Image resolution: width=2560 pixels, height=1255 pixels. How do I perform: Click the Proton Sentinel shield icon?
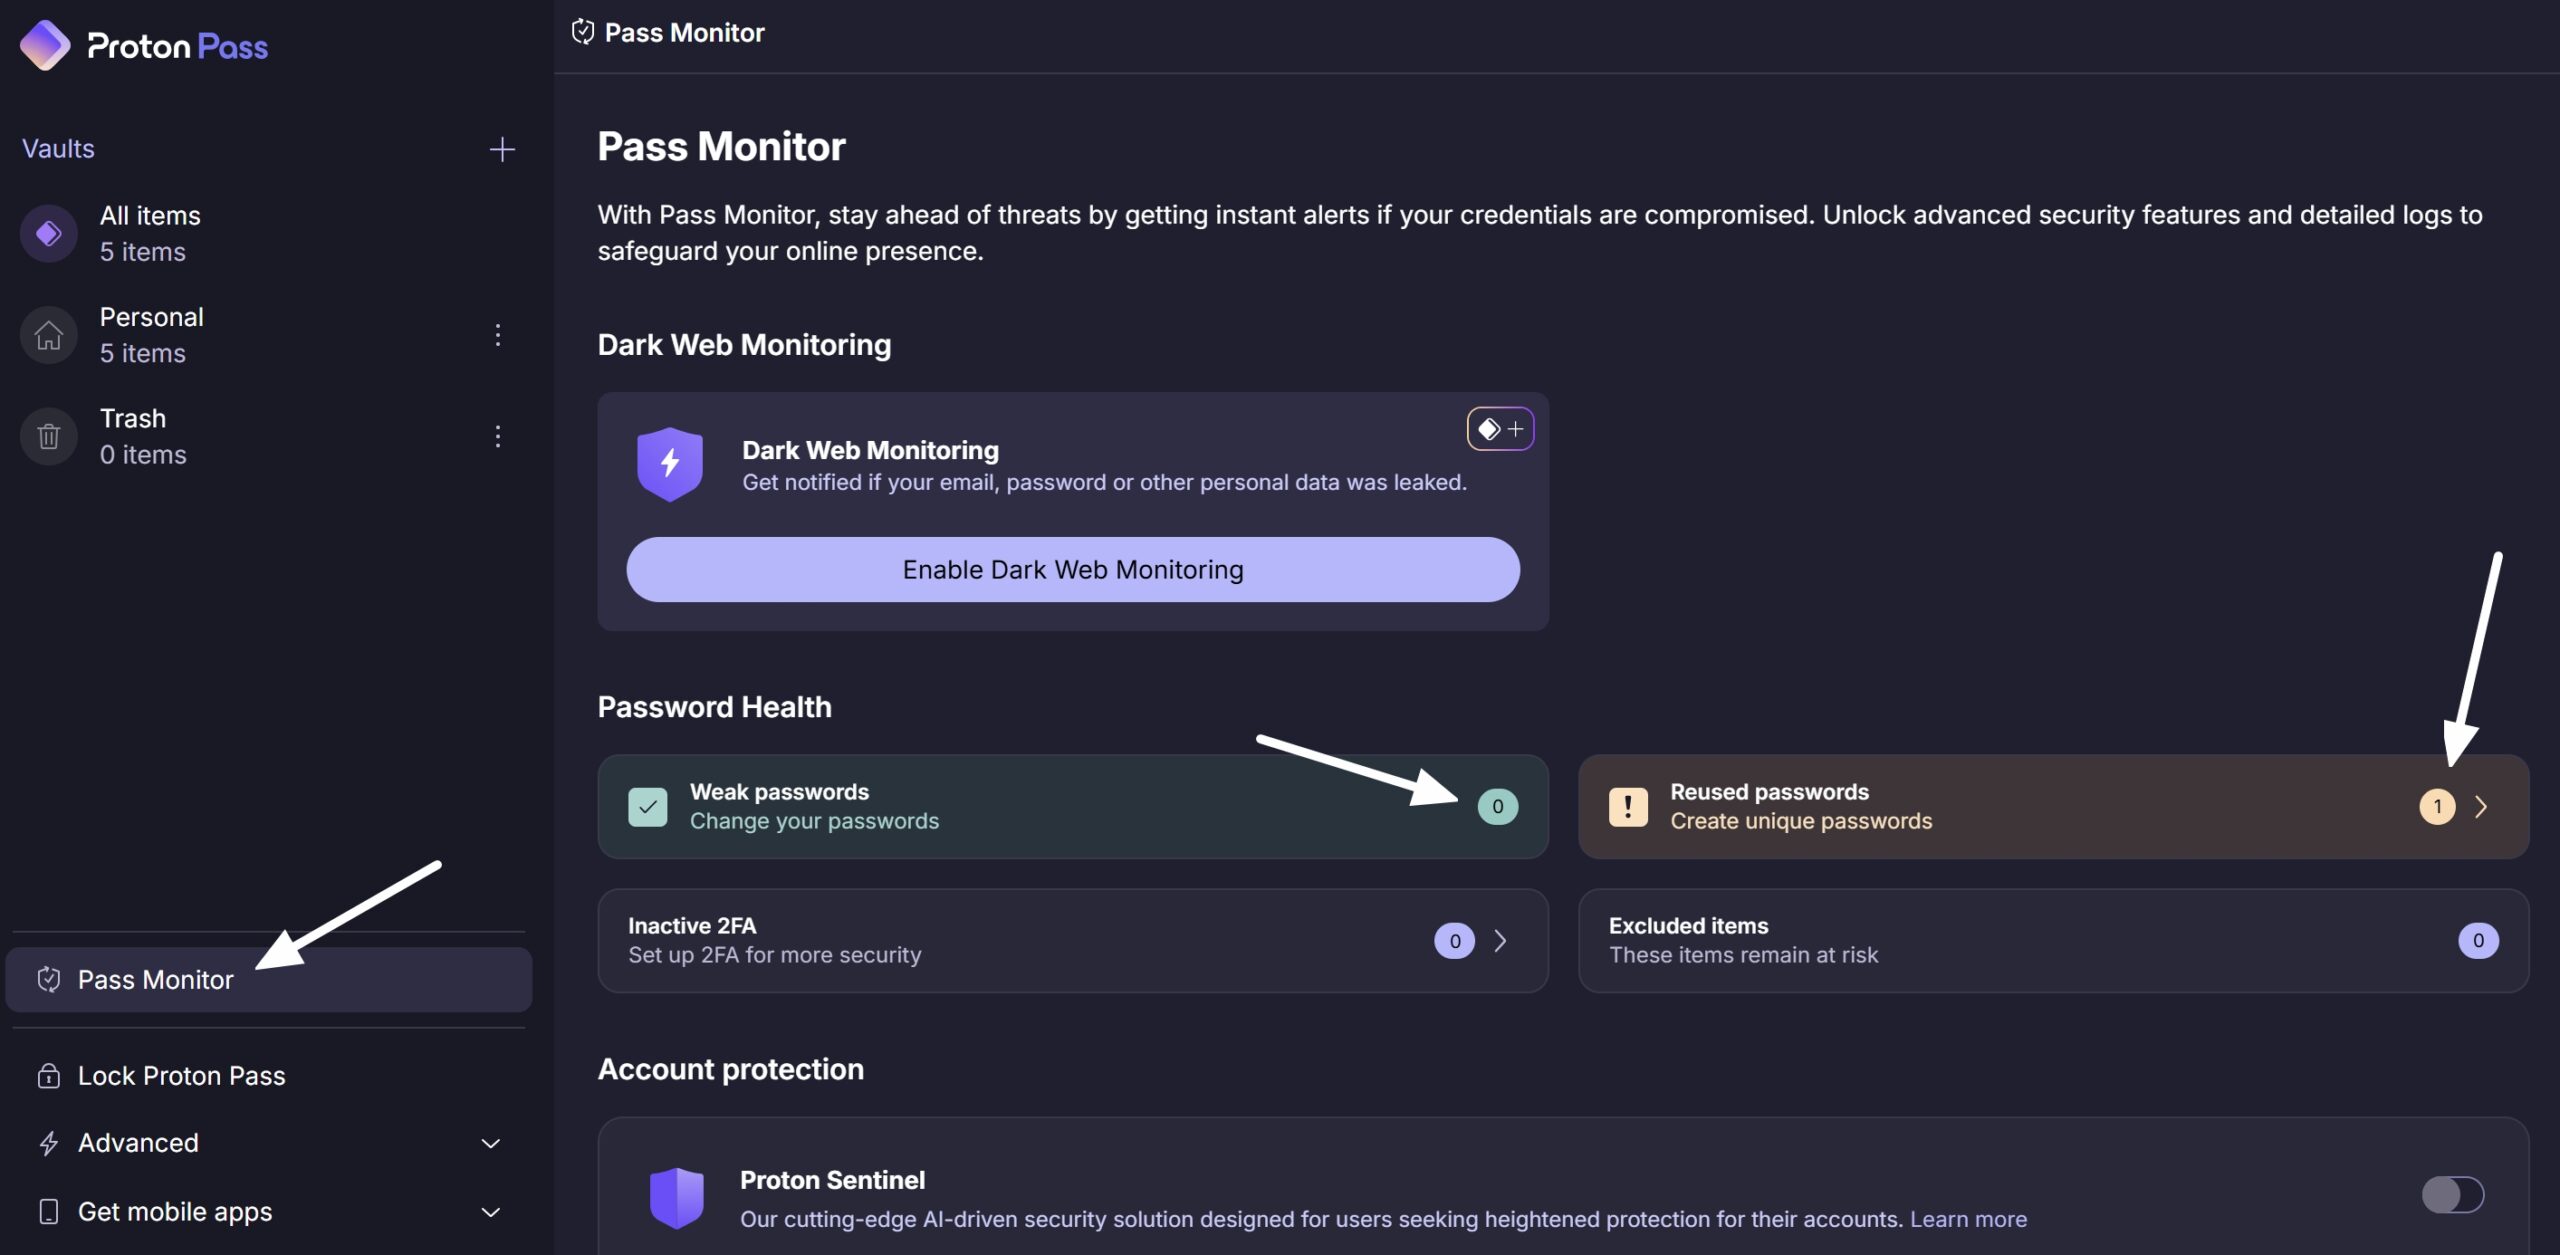point(677,1197)
